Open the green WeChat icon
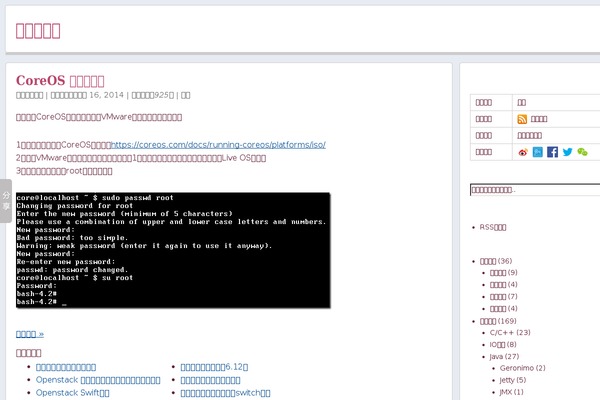Screen dimensions: 600x400 (x=582, y=152)
